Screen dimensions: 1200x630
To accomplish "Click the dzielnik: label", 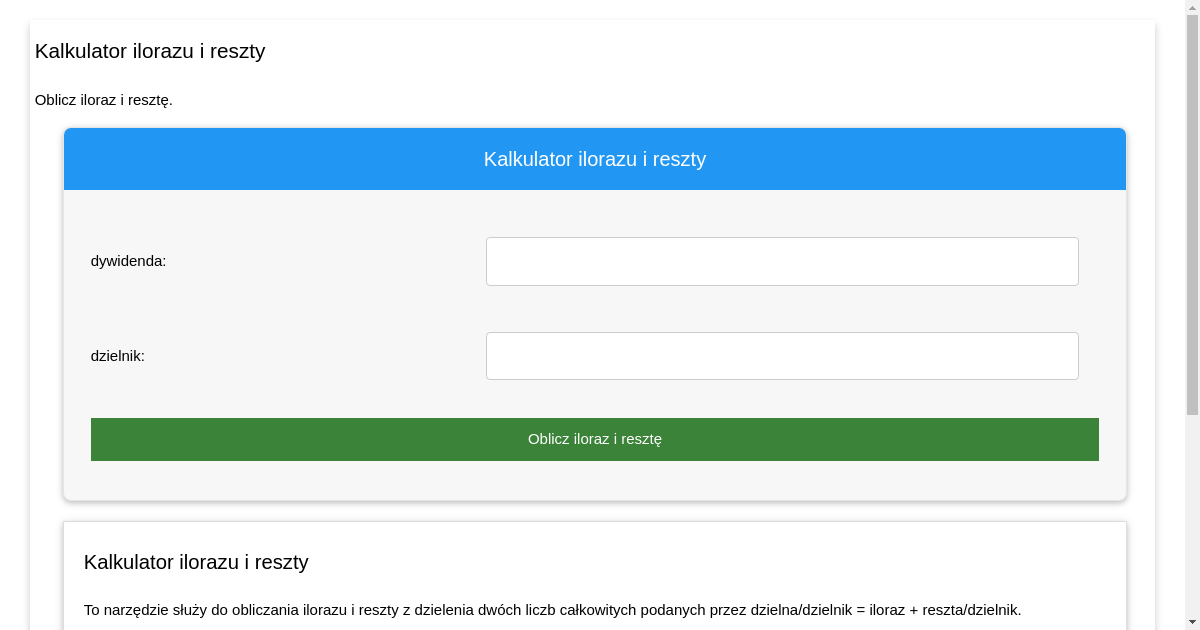I will point(117,355).
